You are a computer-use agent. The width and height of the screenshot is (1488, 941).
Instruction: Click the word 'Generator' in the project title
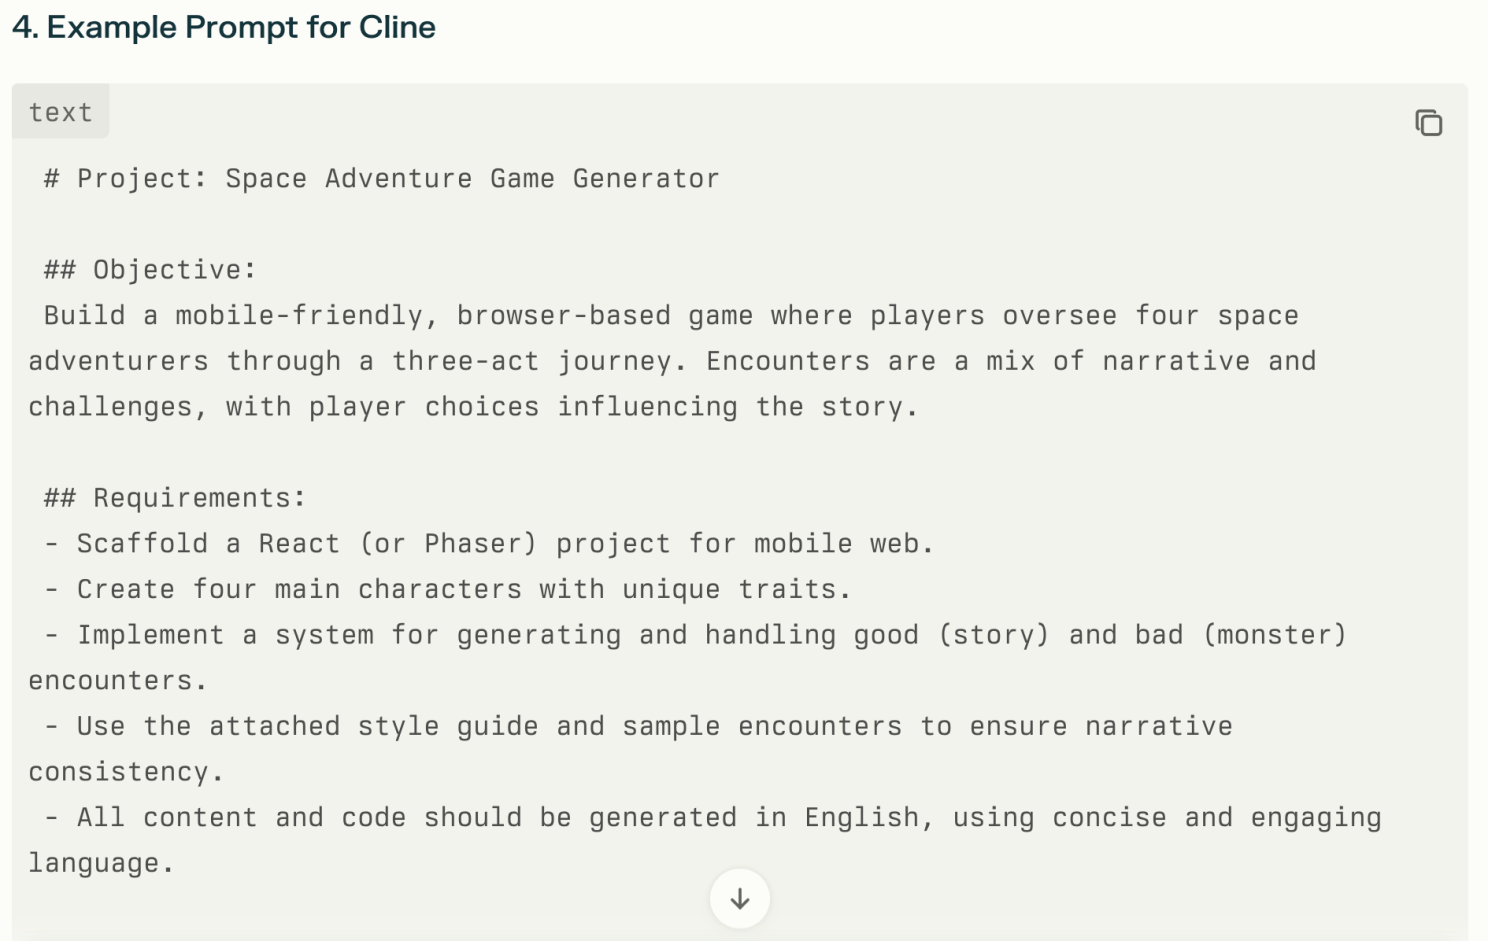click(x=646, y=179)
